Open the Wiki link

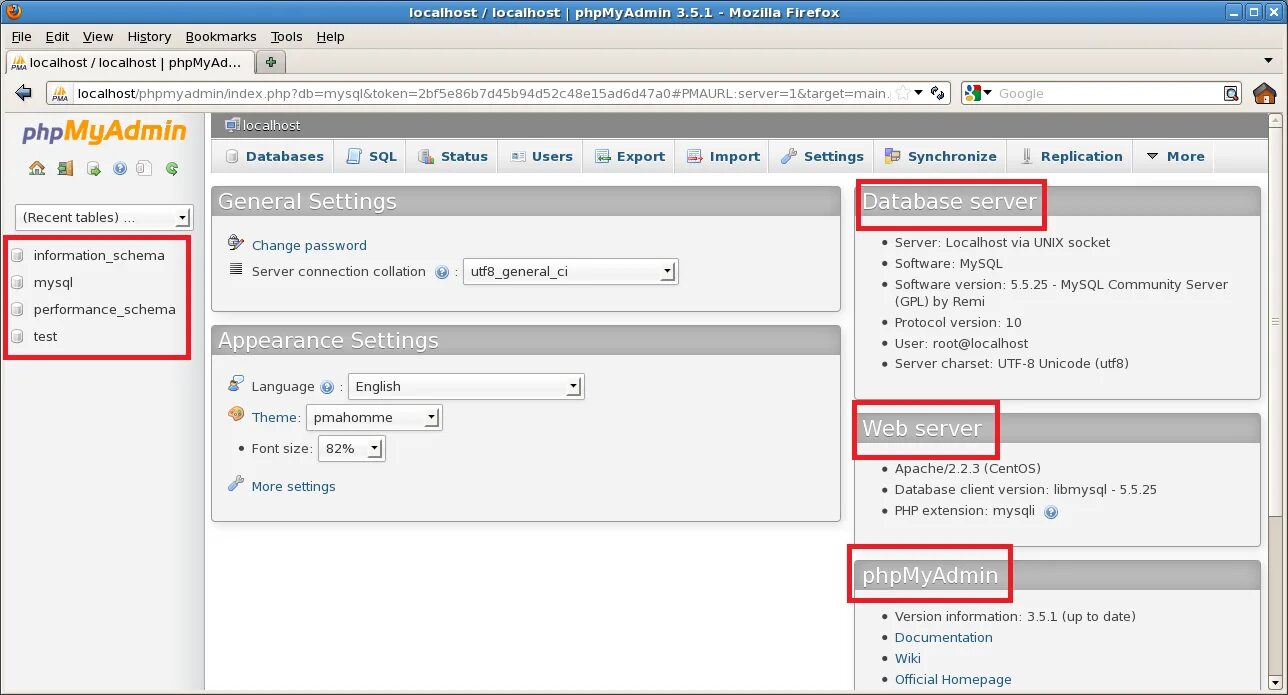tap(908, 658)
